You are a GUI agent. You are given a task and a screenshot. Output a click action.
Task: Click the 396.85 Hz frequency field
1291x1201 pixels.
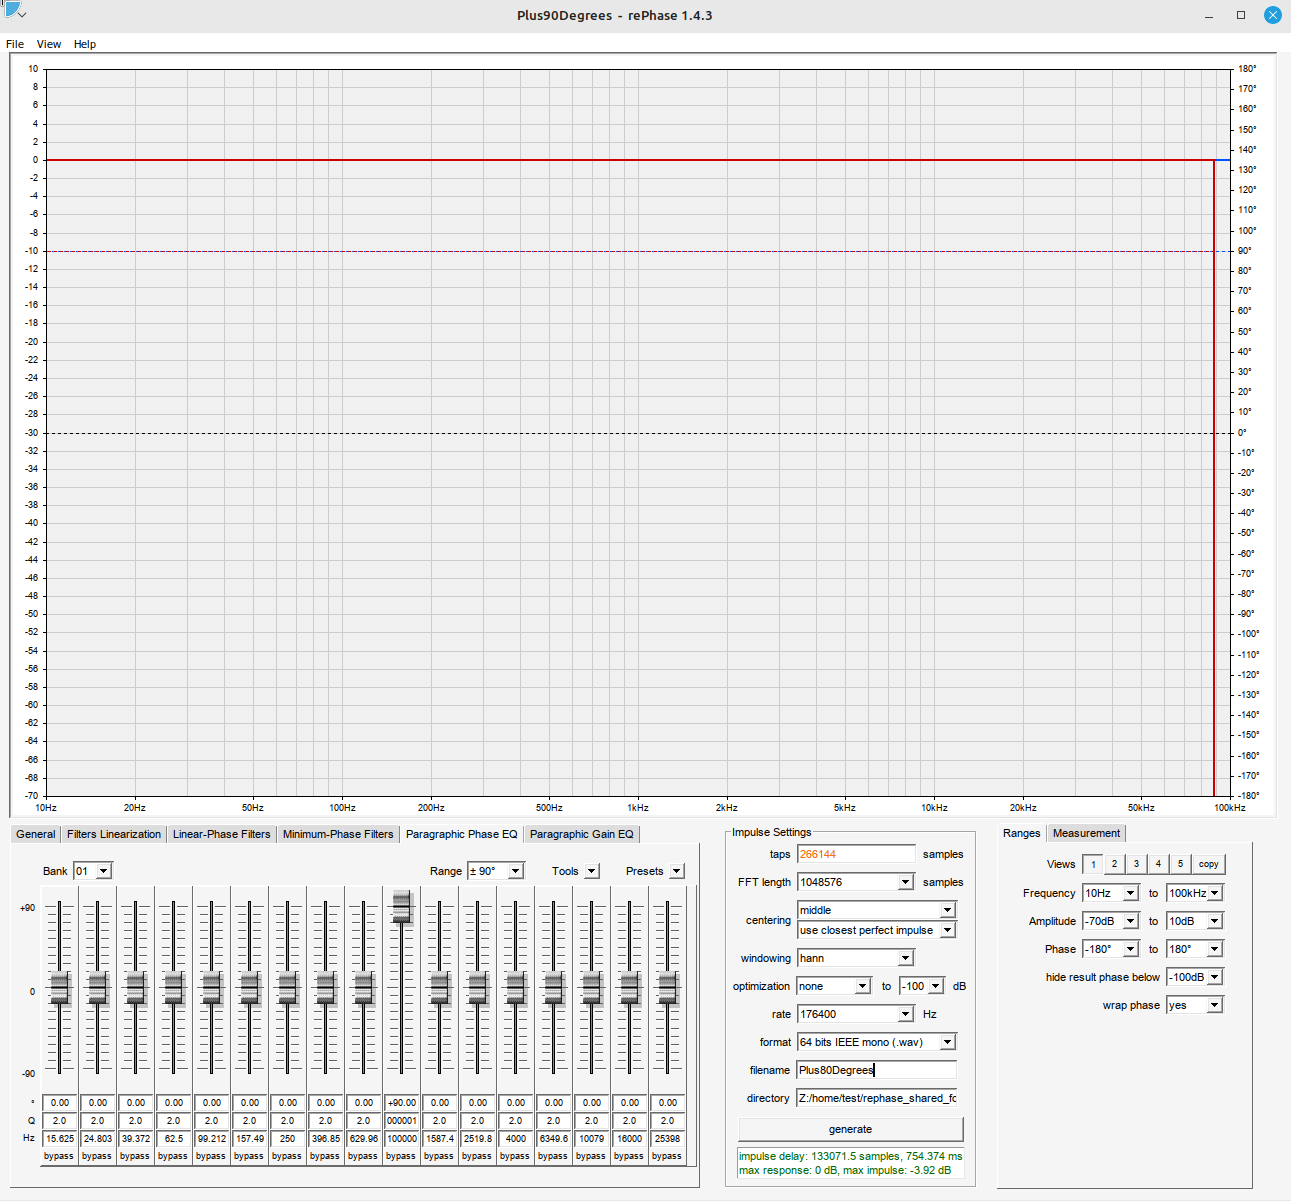(325, 1138)
